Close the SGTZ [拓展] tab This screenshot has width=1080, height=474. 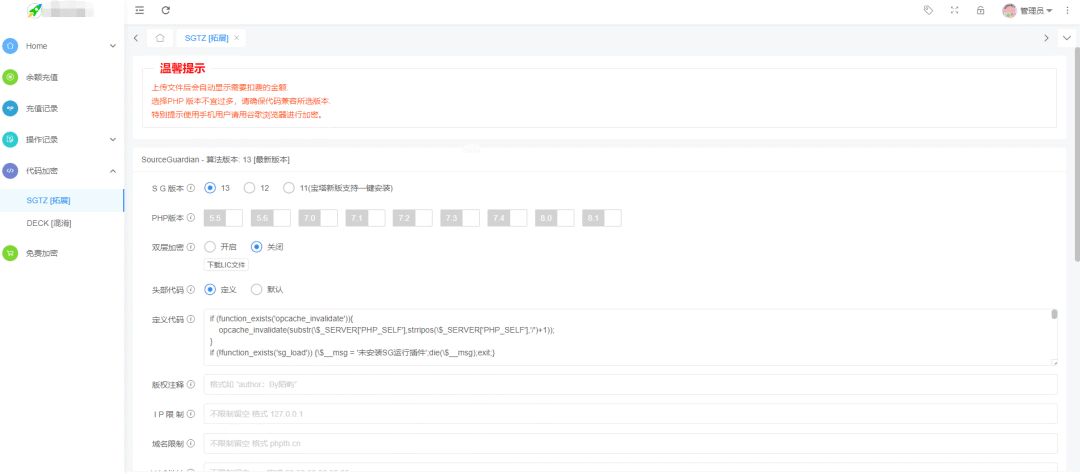point(236,38)
